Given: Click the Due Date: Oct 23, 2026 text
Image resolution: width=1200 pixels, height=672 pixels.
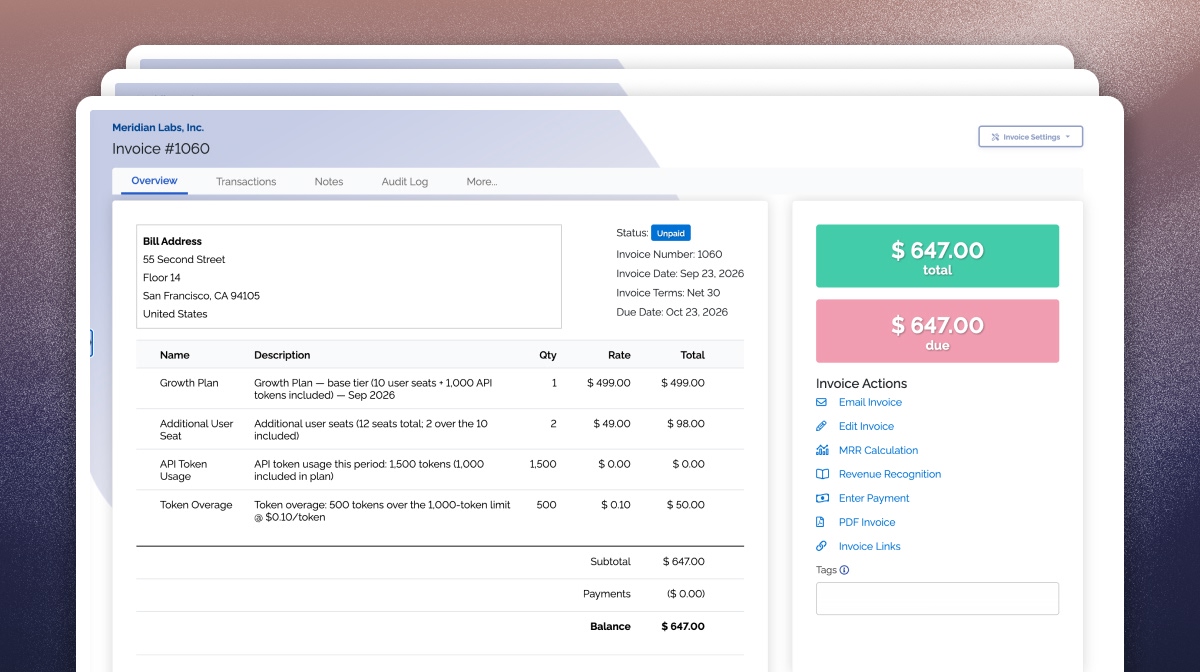Looking at the screenshot, I should click(x=672, y=312).
